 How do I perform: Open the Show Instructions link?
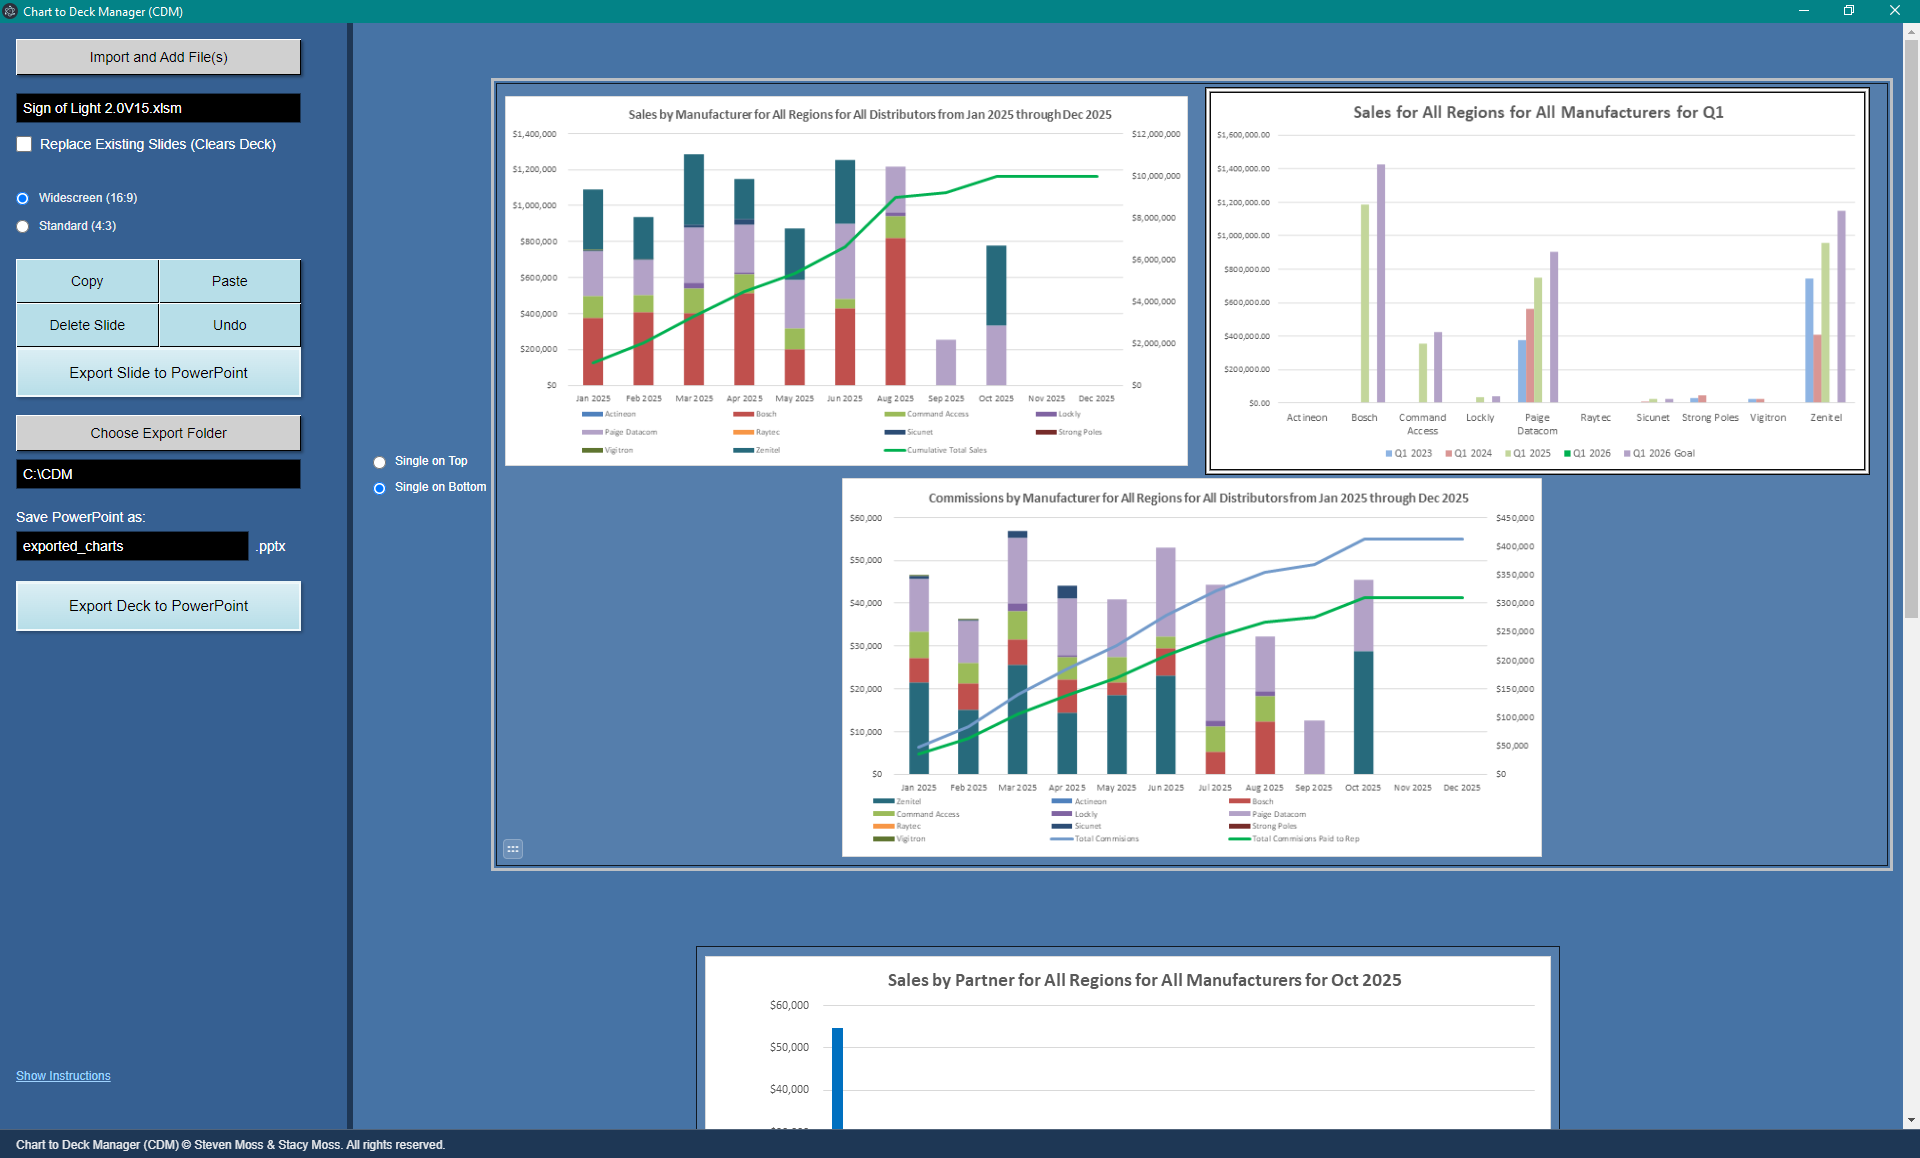point(62,1075)
